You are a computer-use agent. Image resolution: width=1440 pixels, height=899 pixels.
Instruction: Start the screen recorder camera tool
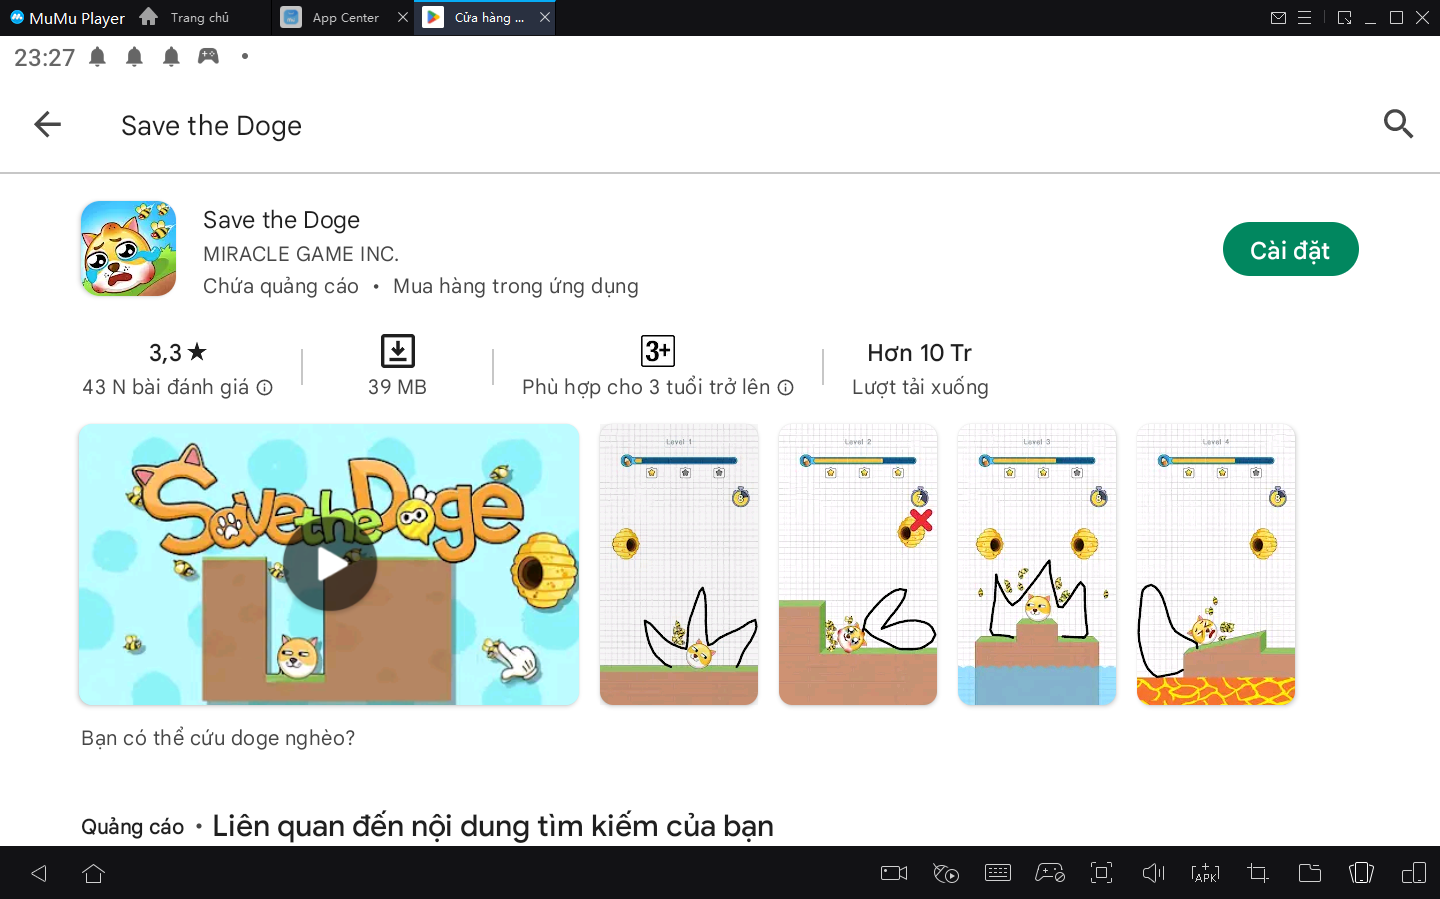(x=893, y=873)
